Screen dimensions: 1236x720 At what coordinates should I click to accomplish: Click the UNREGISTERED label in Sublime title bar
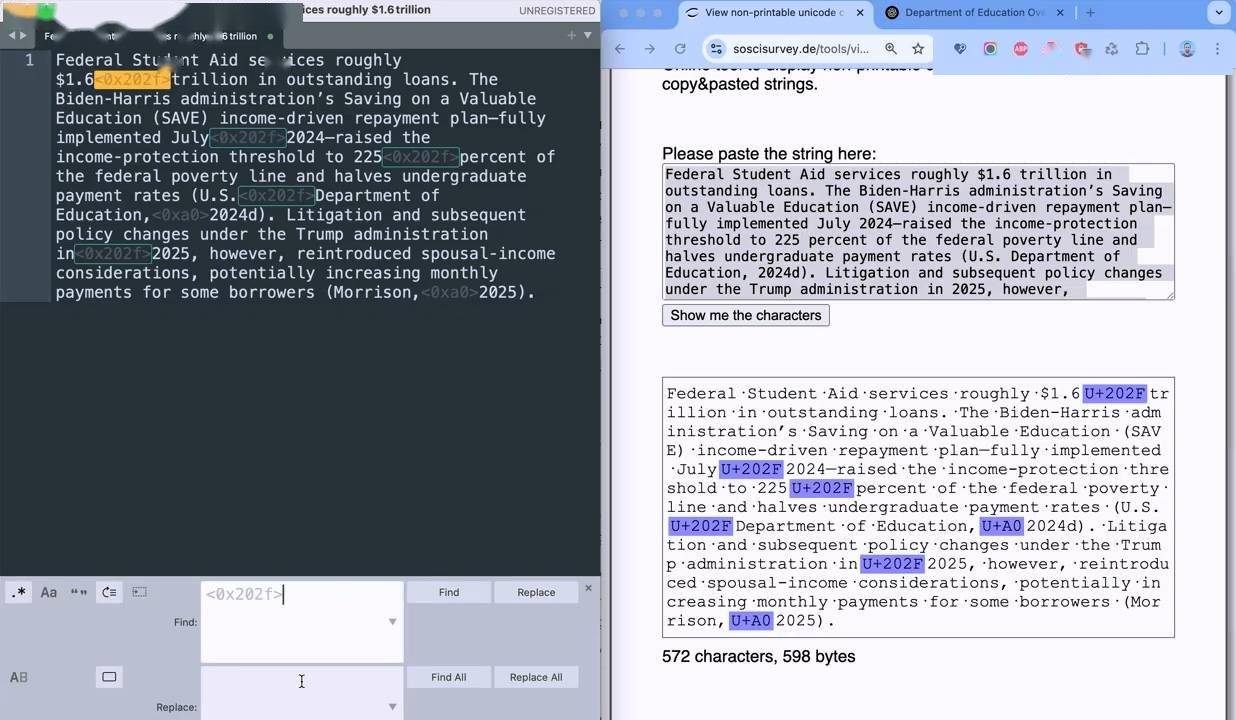[557, 11]
